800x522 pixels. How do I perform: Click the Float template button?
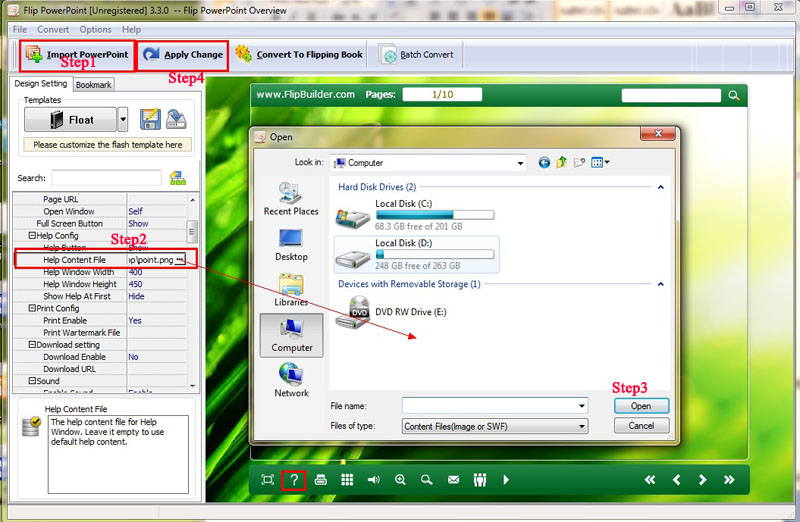[x=70, y=119]
